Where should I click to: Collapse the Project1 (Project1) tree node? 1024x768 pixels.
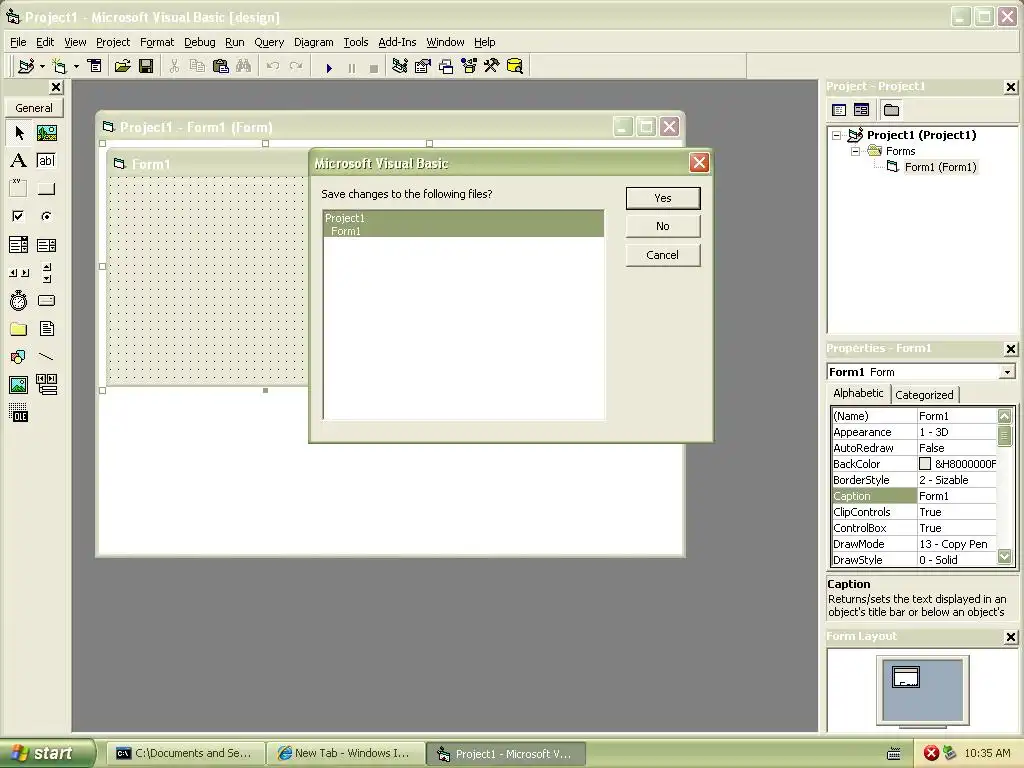pos(836,135)
